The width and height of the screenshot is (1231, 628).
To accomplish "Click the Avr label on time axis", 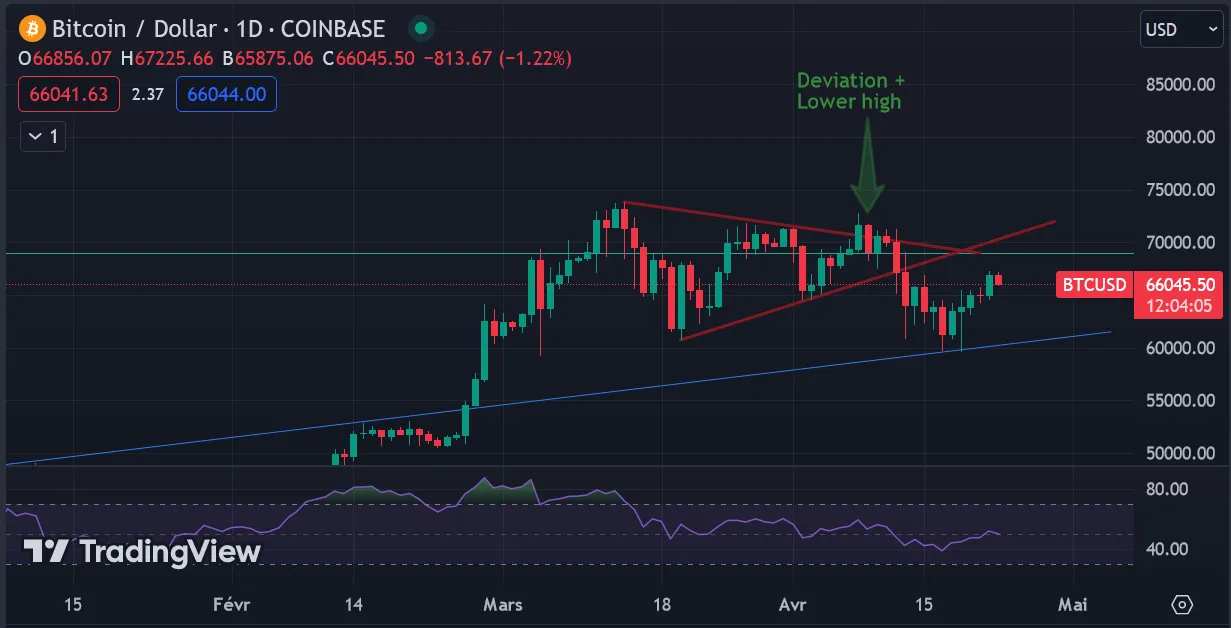I will pyautogui.click(x=792, y=604).
